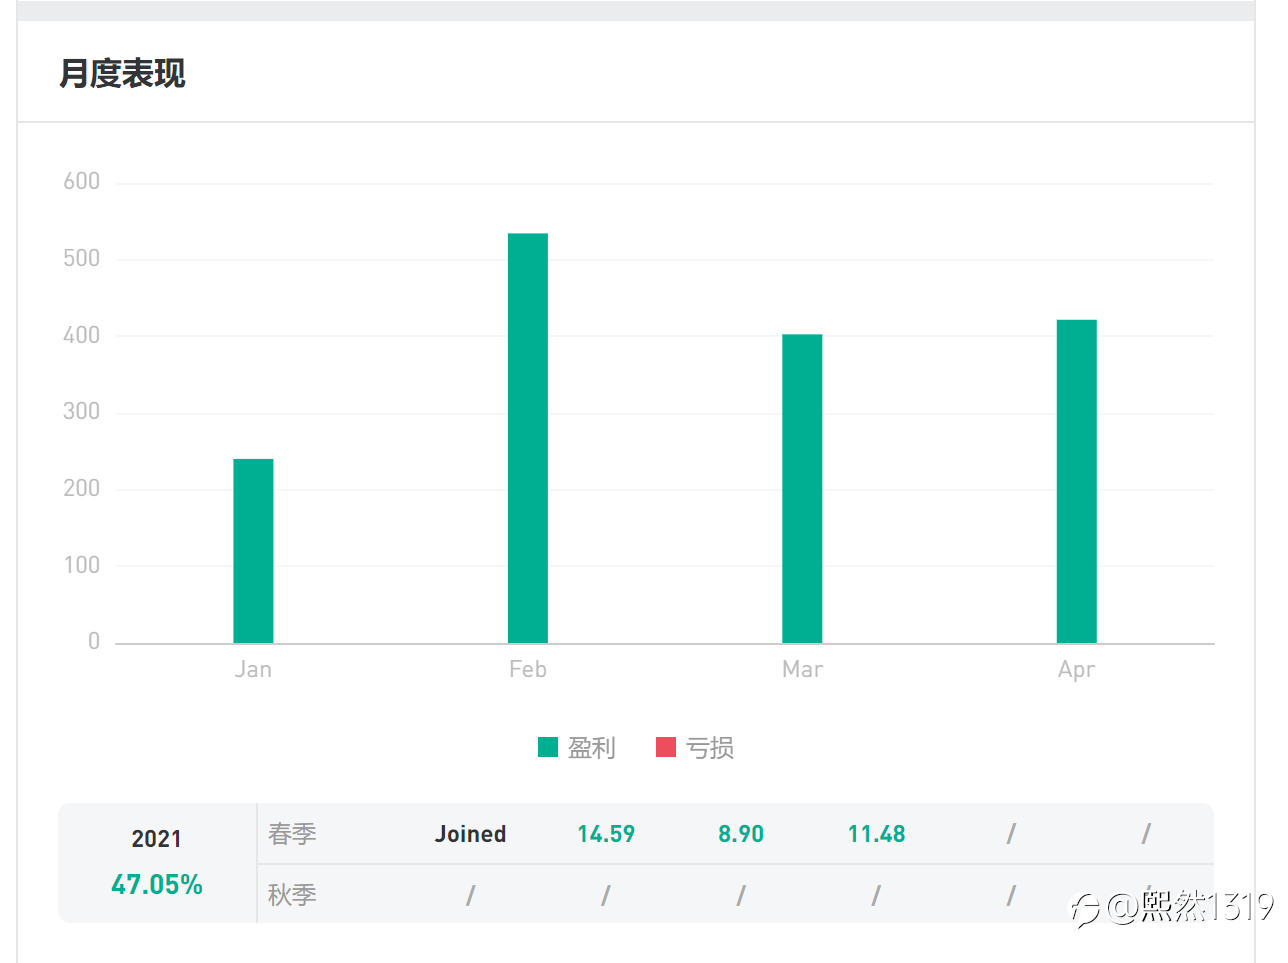The height and width of the screenshot is (963, 1288).
Task: Click the 亏损 legend label
Action: pyautogui.click(x=710, y=747)
